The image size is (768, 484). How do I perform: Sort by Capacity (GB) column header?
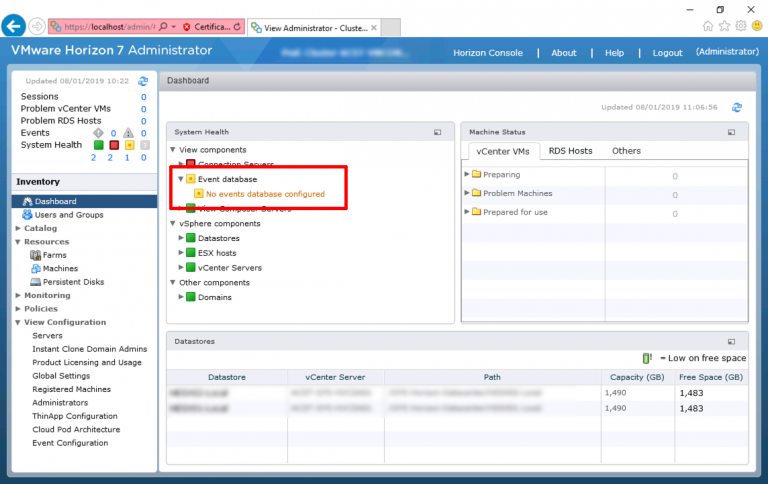click(x=637, y=377)
